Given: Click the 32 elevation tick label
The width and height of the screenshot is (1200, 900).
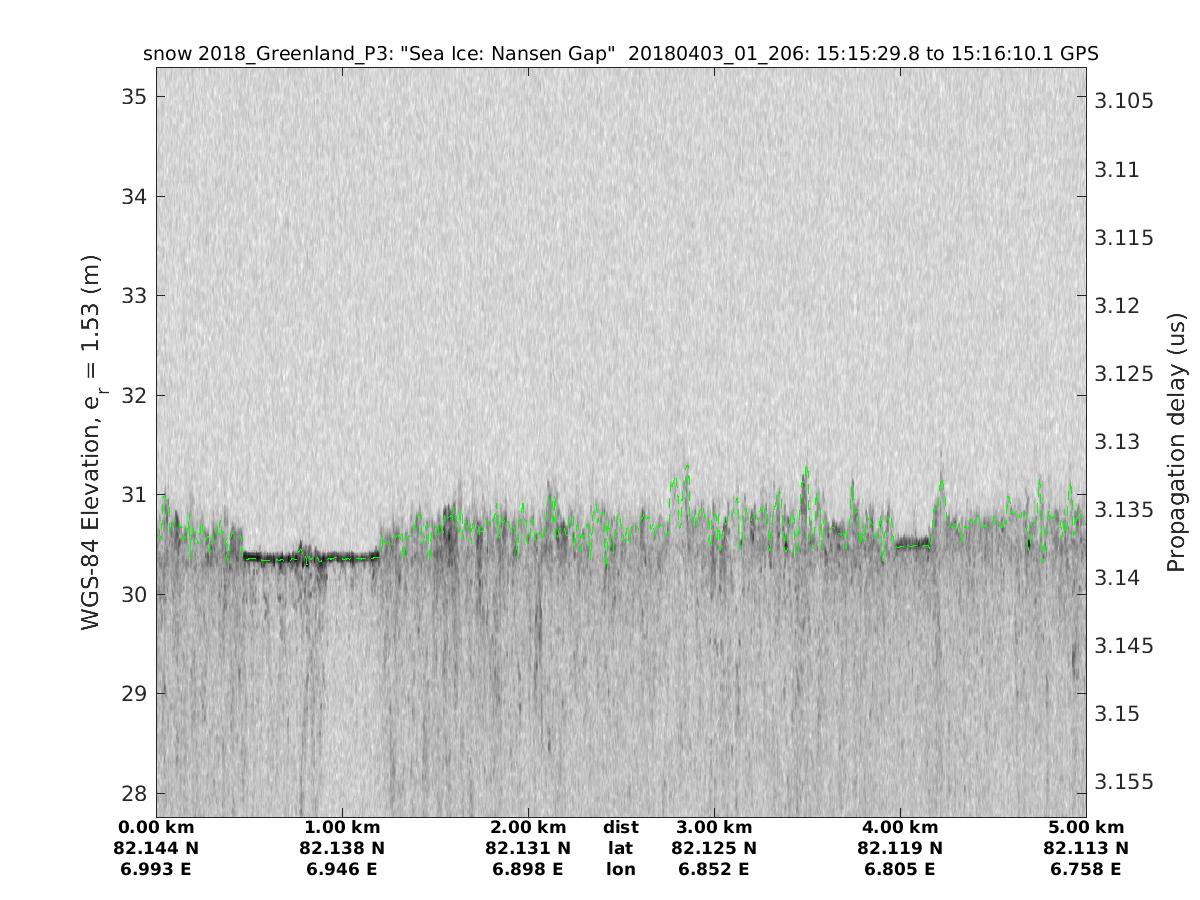Looking at the screenshot, I should [133, 395].
